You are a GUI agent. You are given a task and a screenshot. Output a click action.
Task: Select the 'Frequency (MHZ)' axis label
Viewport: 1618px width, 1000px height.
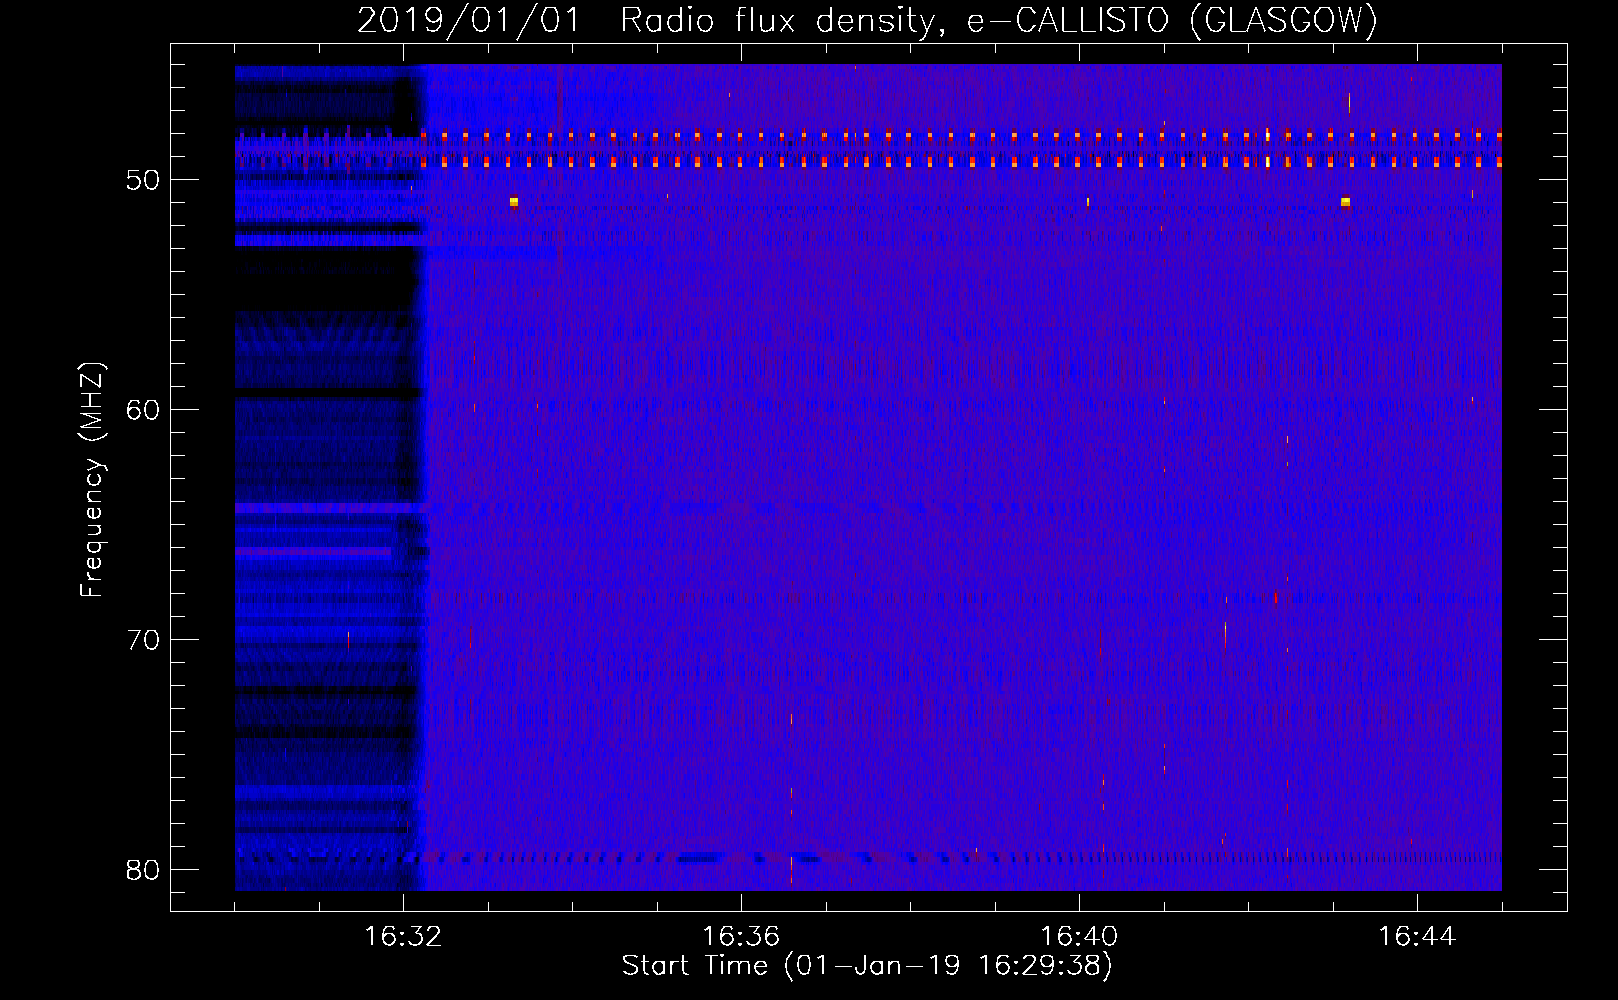[92, 480]
